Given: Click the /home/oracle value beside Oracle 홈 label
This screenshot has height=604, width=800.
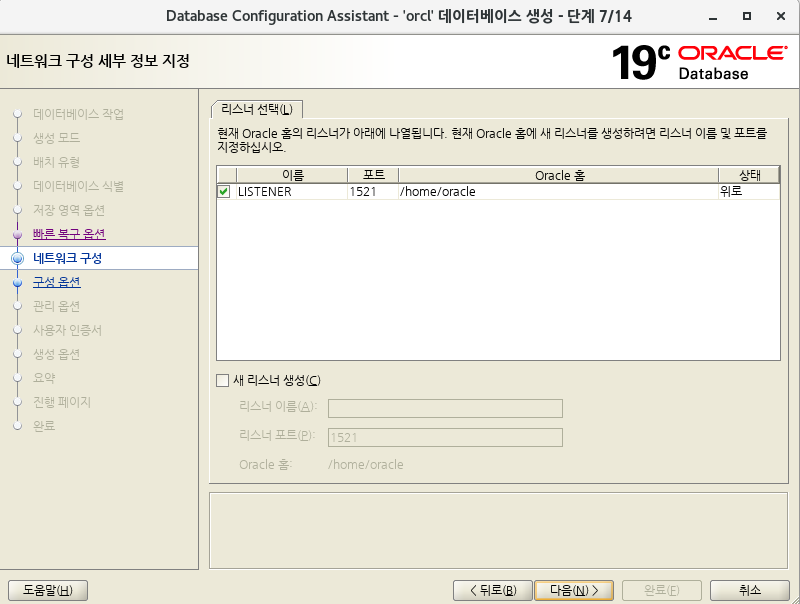Looking at the screenshot, I should coord(366,465).
